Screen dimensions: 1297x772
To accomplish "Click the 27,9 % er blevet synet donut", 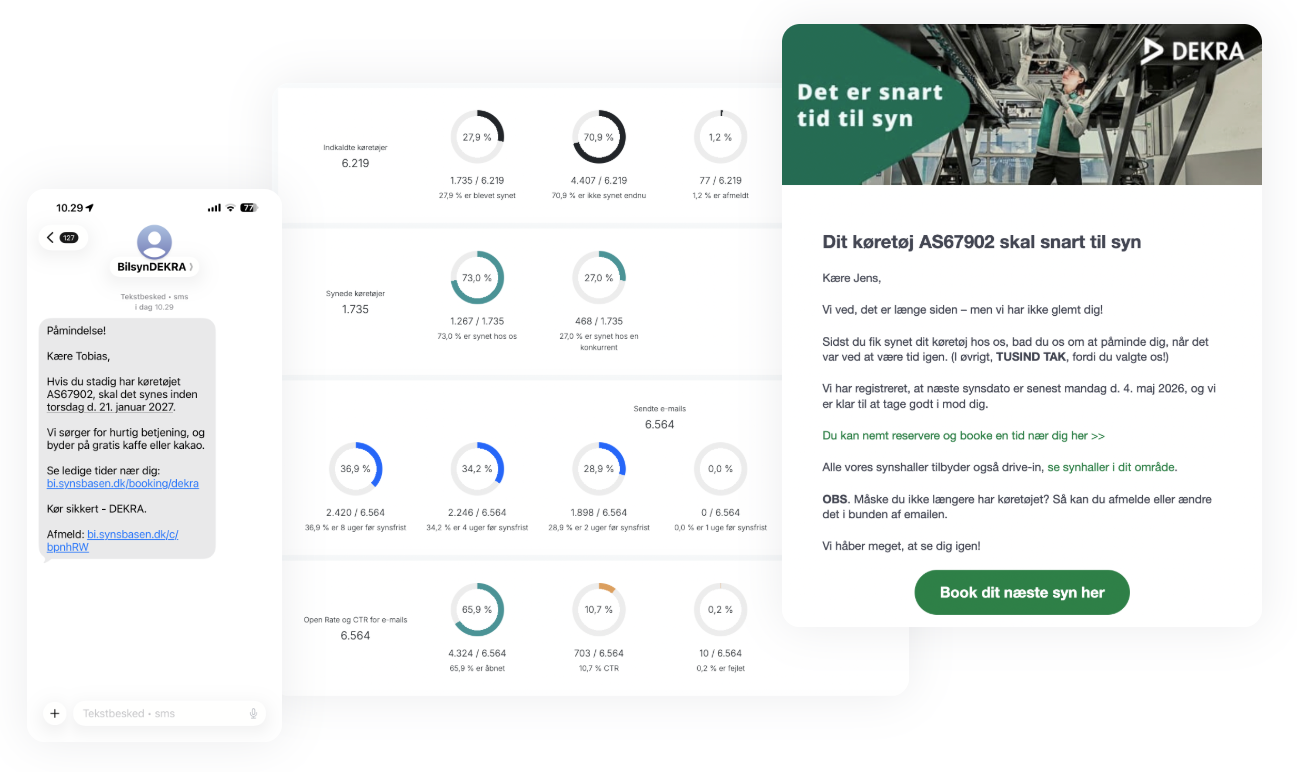I will (x=477, y=137).
